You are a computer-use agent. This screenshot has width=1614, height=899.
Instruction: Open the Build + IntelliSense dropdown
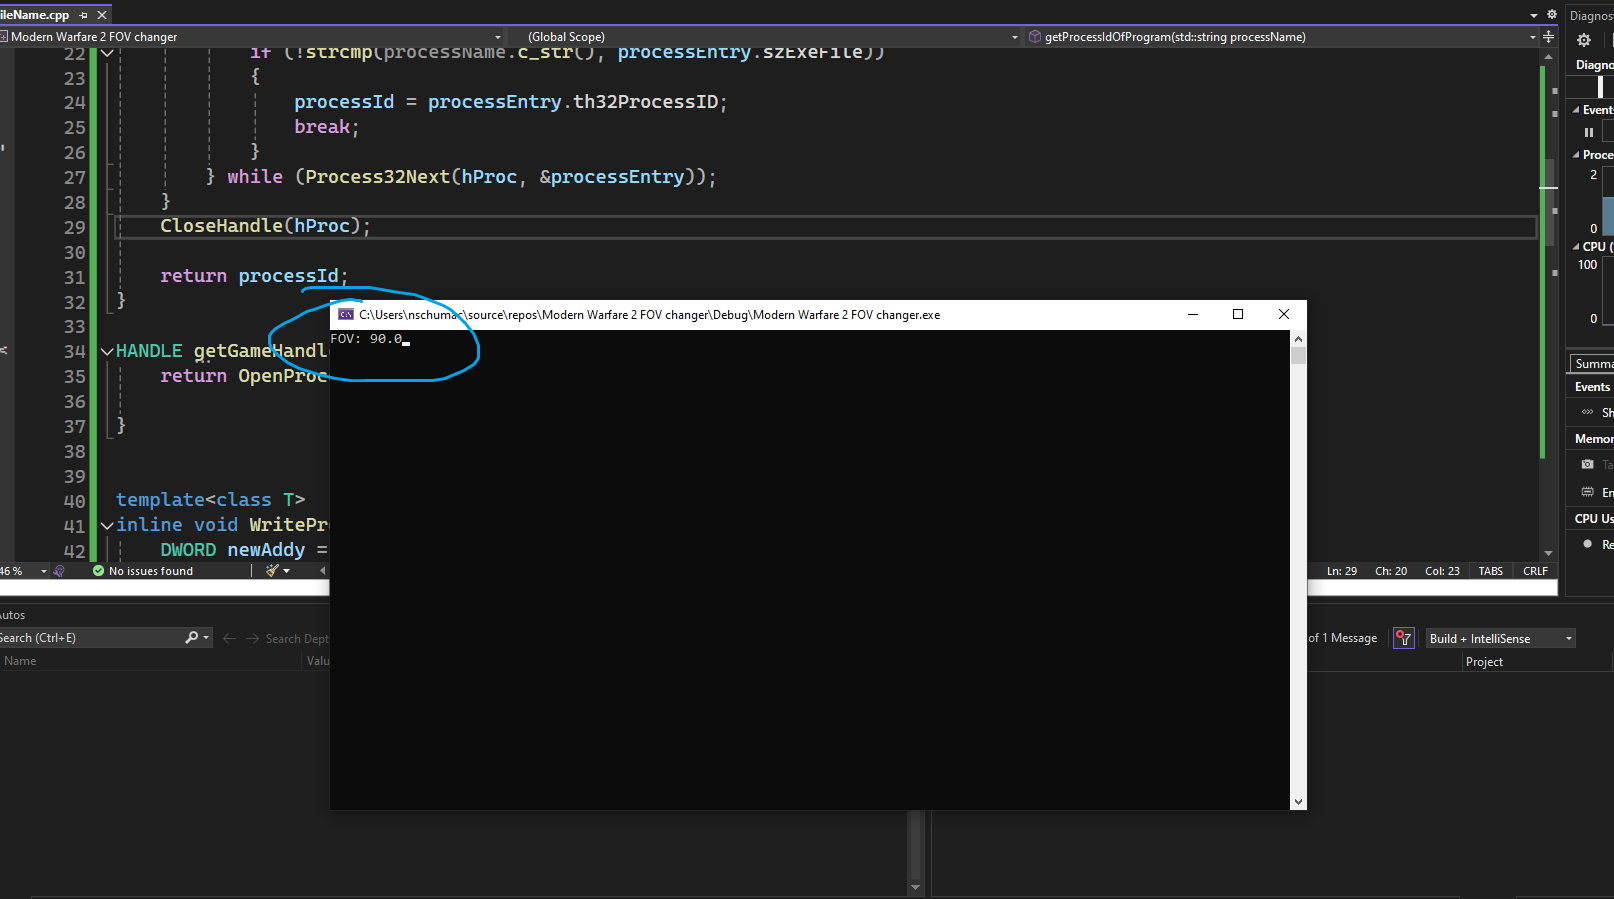1500,638
